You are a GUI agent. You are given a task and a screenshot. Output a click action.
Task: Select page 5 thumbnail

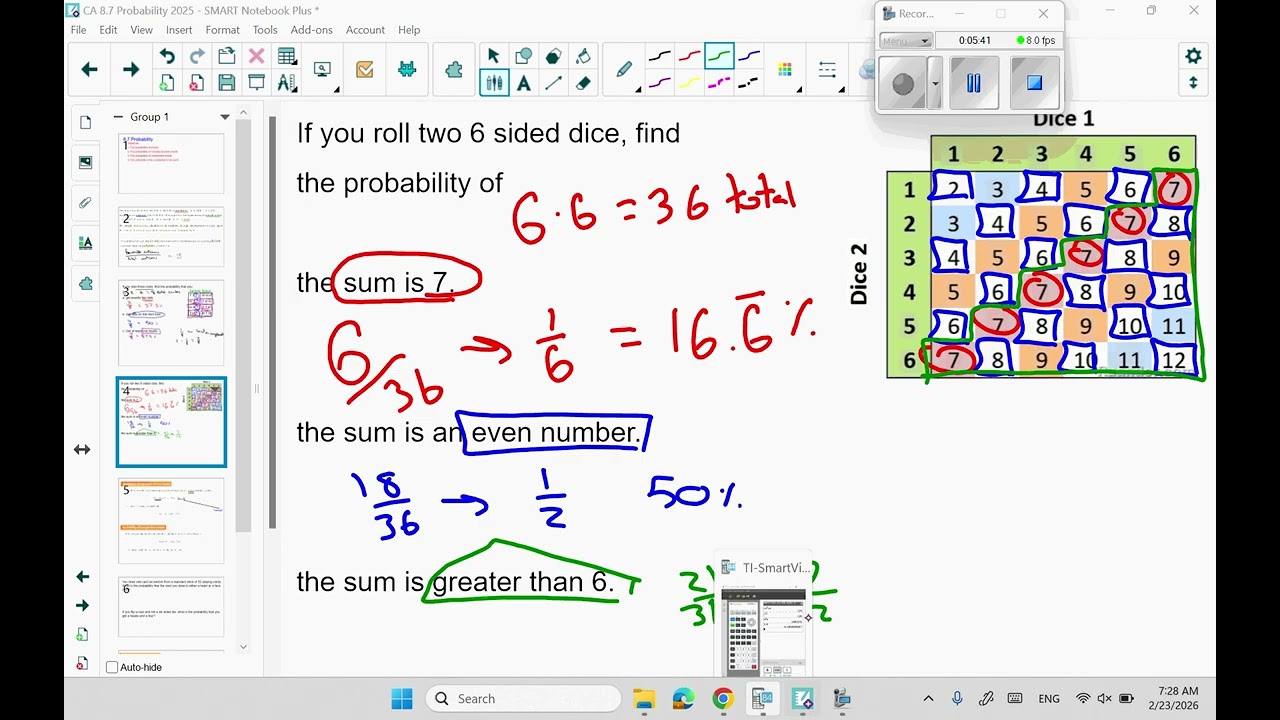tap(171, 520)
